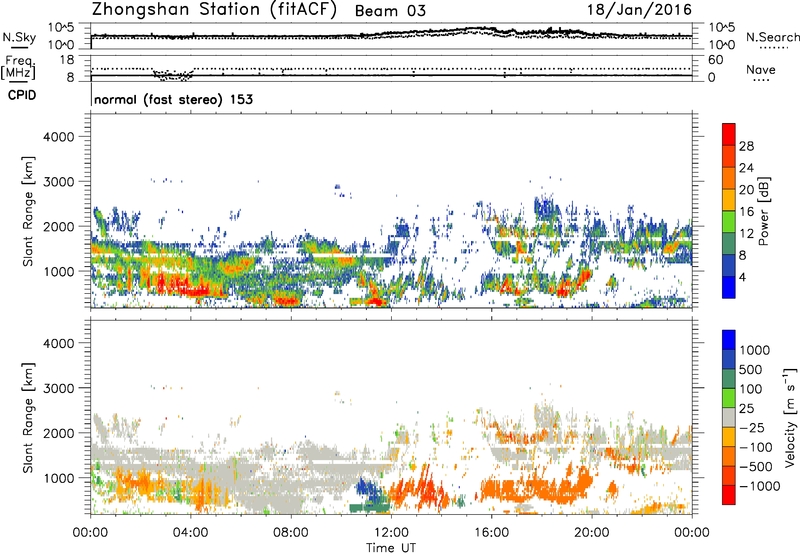
Task: Click the '28' power colorbar tick
Action: pos(746,146)
